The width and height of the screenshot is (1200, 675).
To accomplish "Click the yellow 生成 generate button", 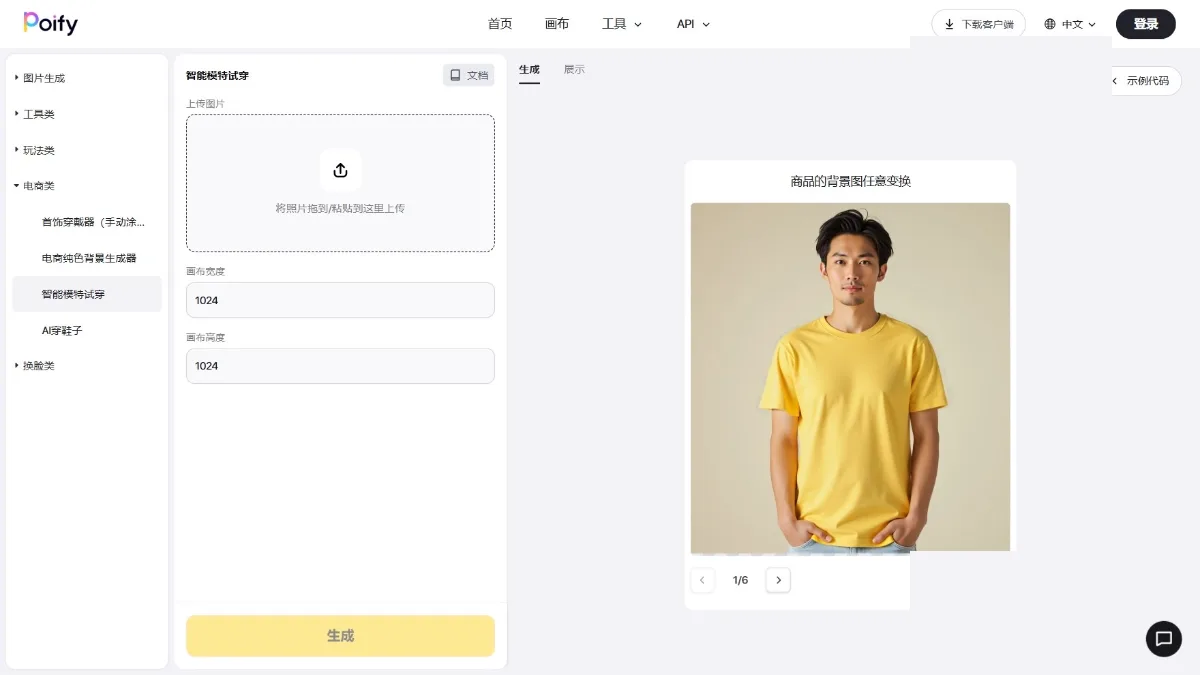I will tap(340, 636).
